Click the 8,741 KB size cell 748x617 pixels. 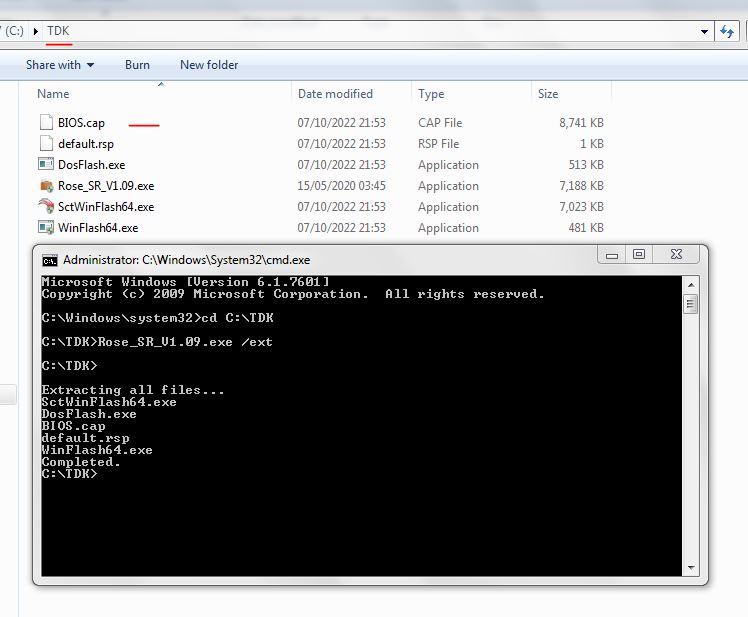pos(581,123)
